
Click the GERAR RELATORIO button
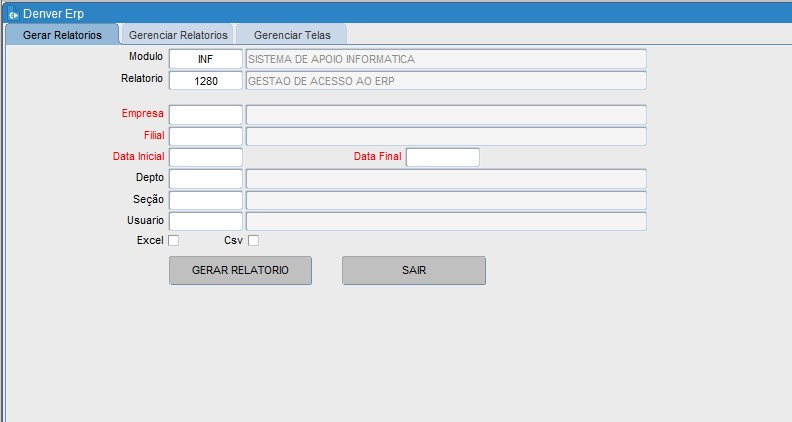coord(240,270)
